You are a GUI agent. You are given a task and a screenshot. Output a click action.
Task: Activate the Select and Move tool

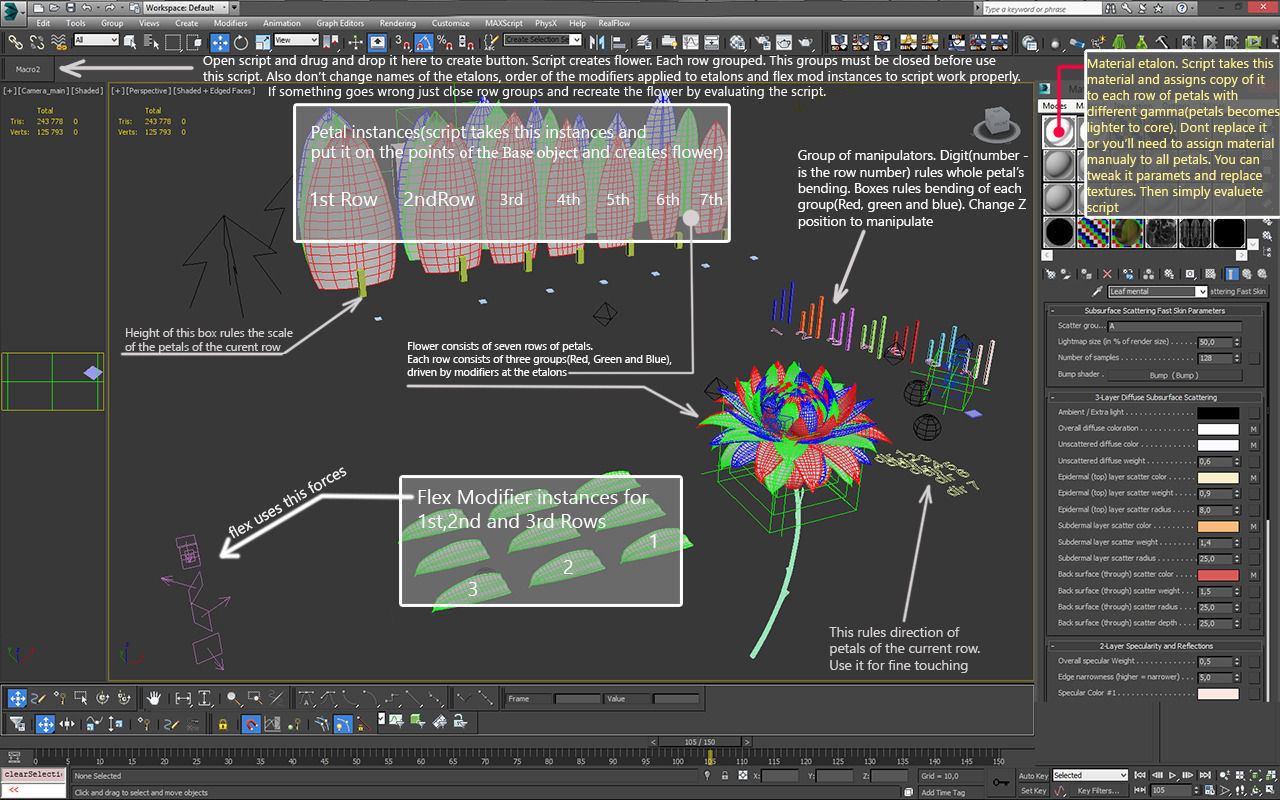219,42
